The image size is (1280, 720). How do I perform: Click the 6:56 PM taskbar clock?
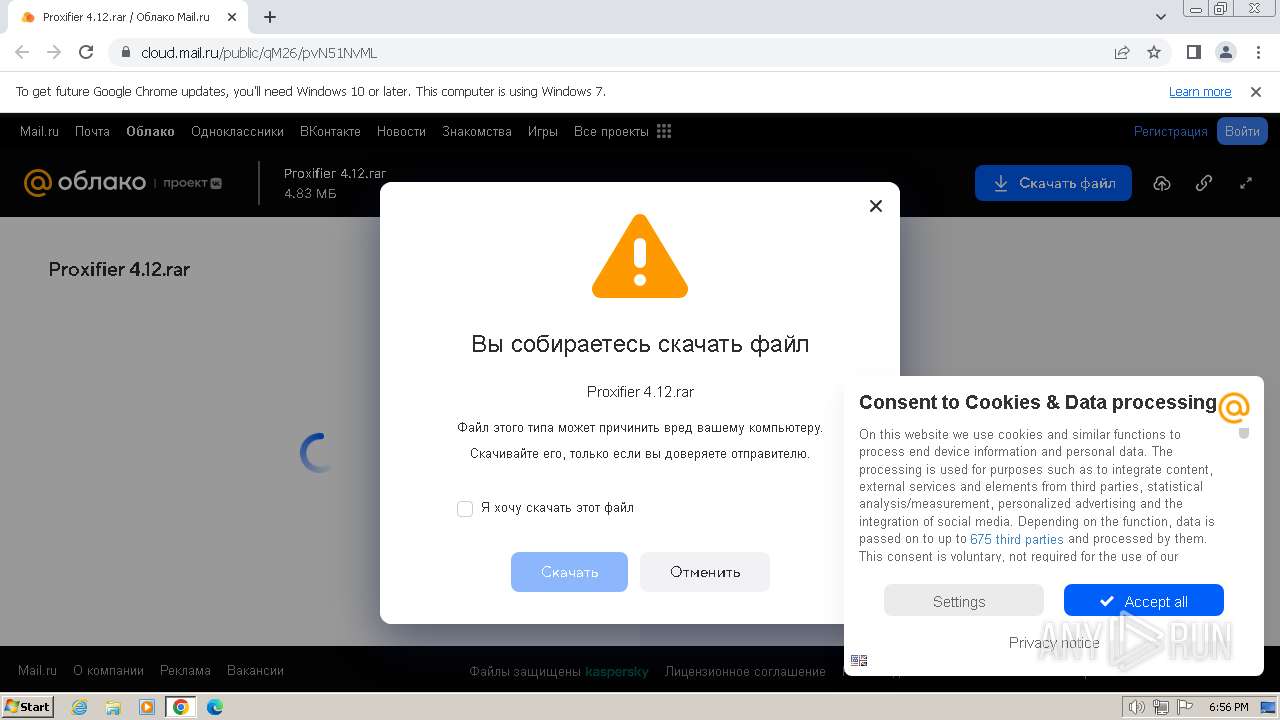point(1229,707)
